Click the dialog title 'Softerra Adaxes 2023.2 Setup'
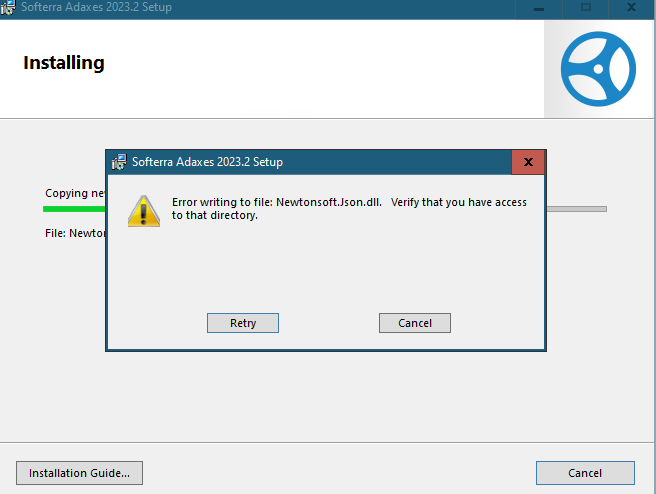The width and height of the screenshot is (656, 494). coord(208,162)
